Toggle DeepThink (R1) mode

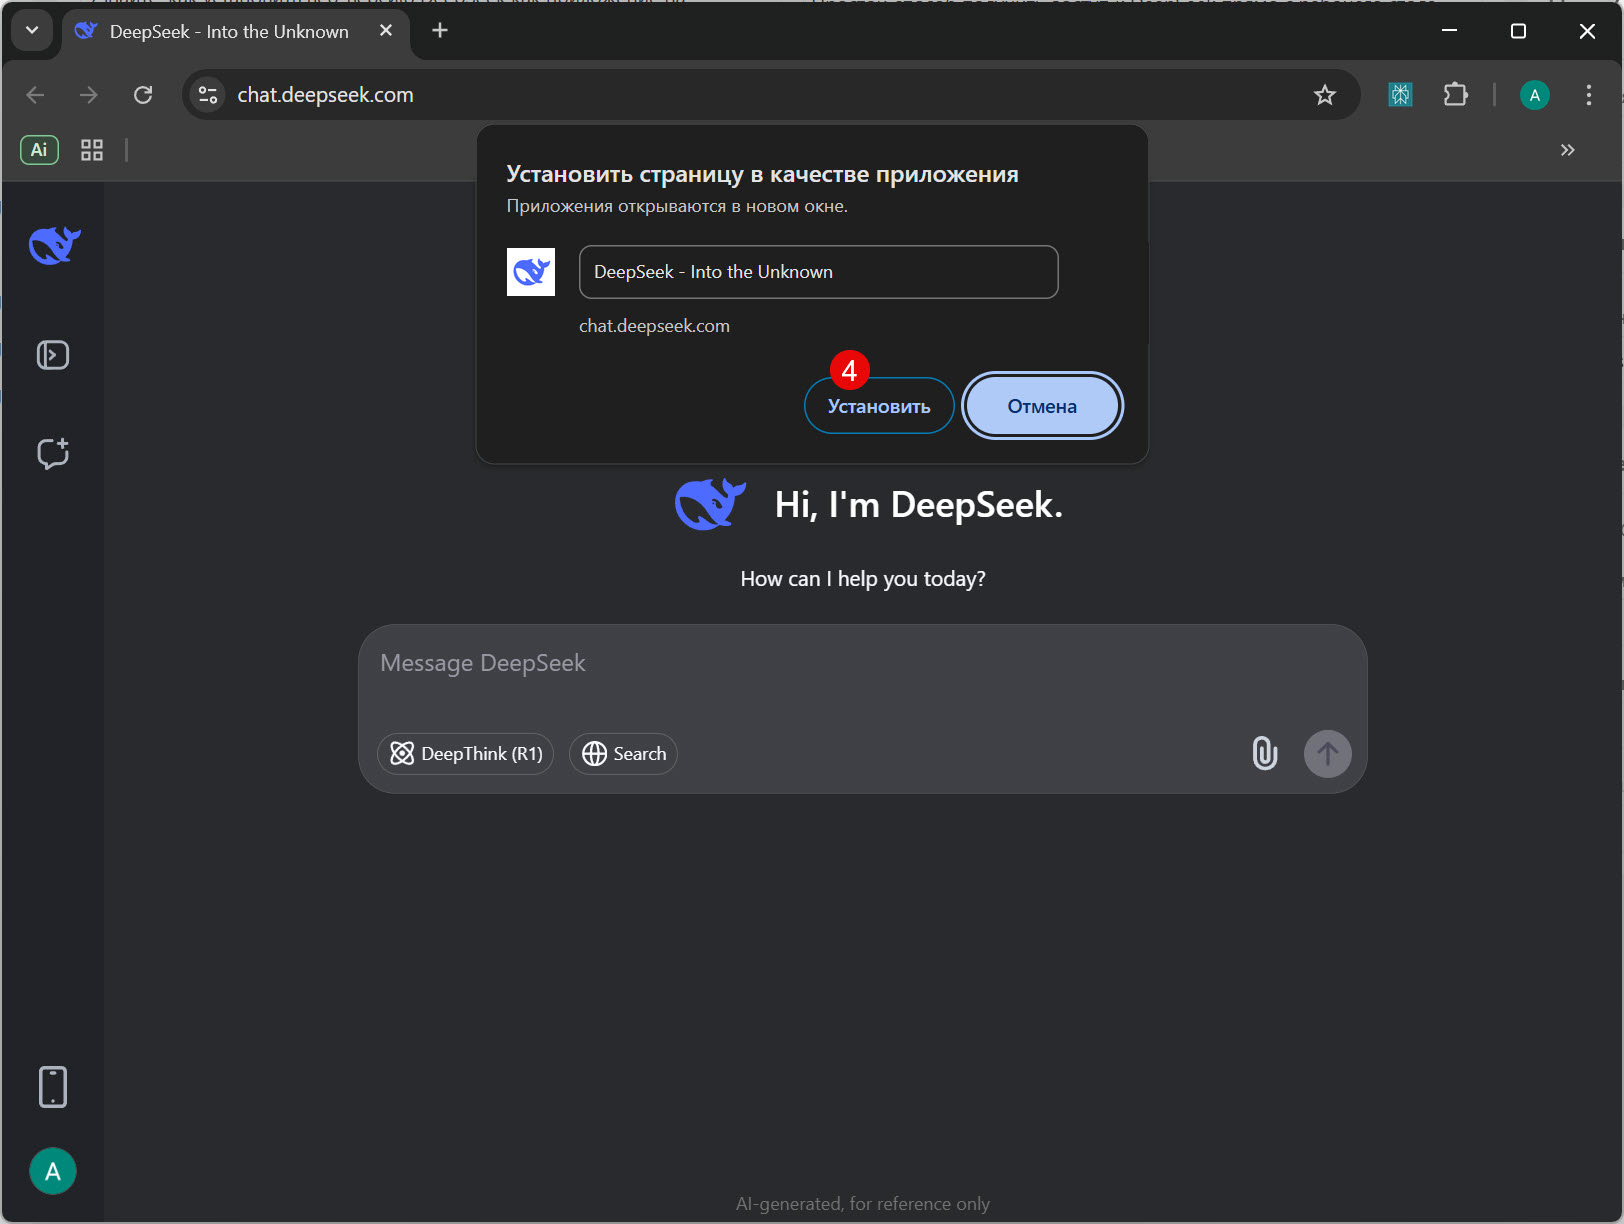(x=465, y=754)
